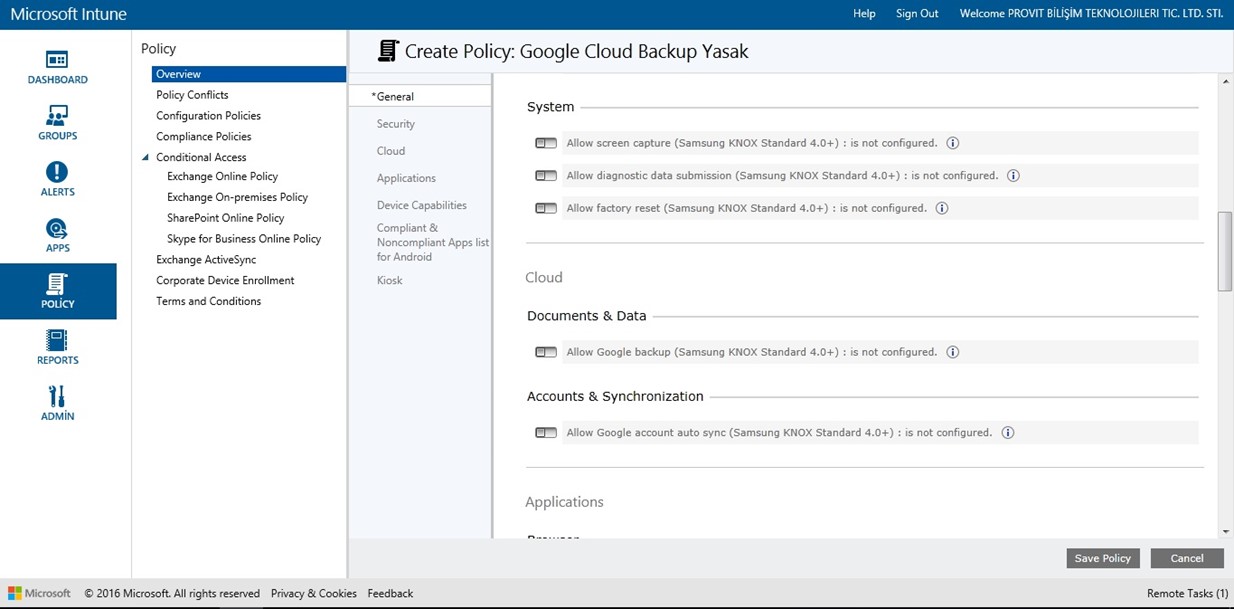The width and height of the screenshot is (1234, 609).
Task: Jump to the Applications section
Action: pos(406,178)
